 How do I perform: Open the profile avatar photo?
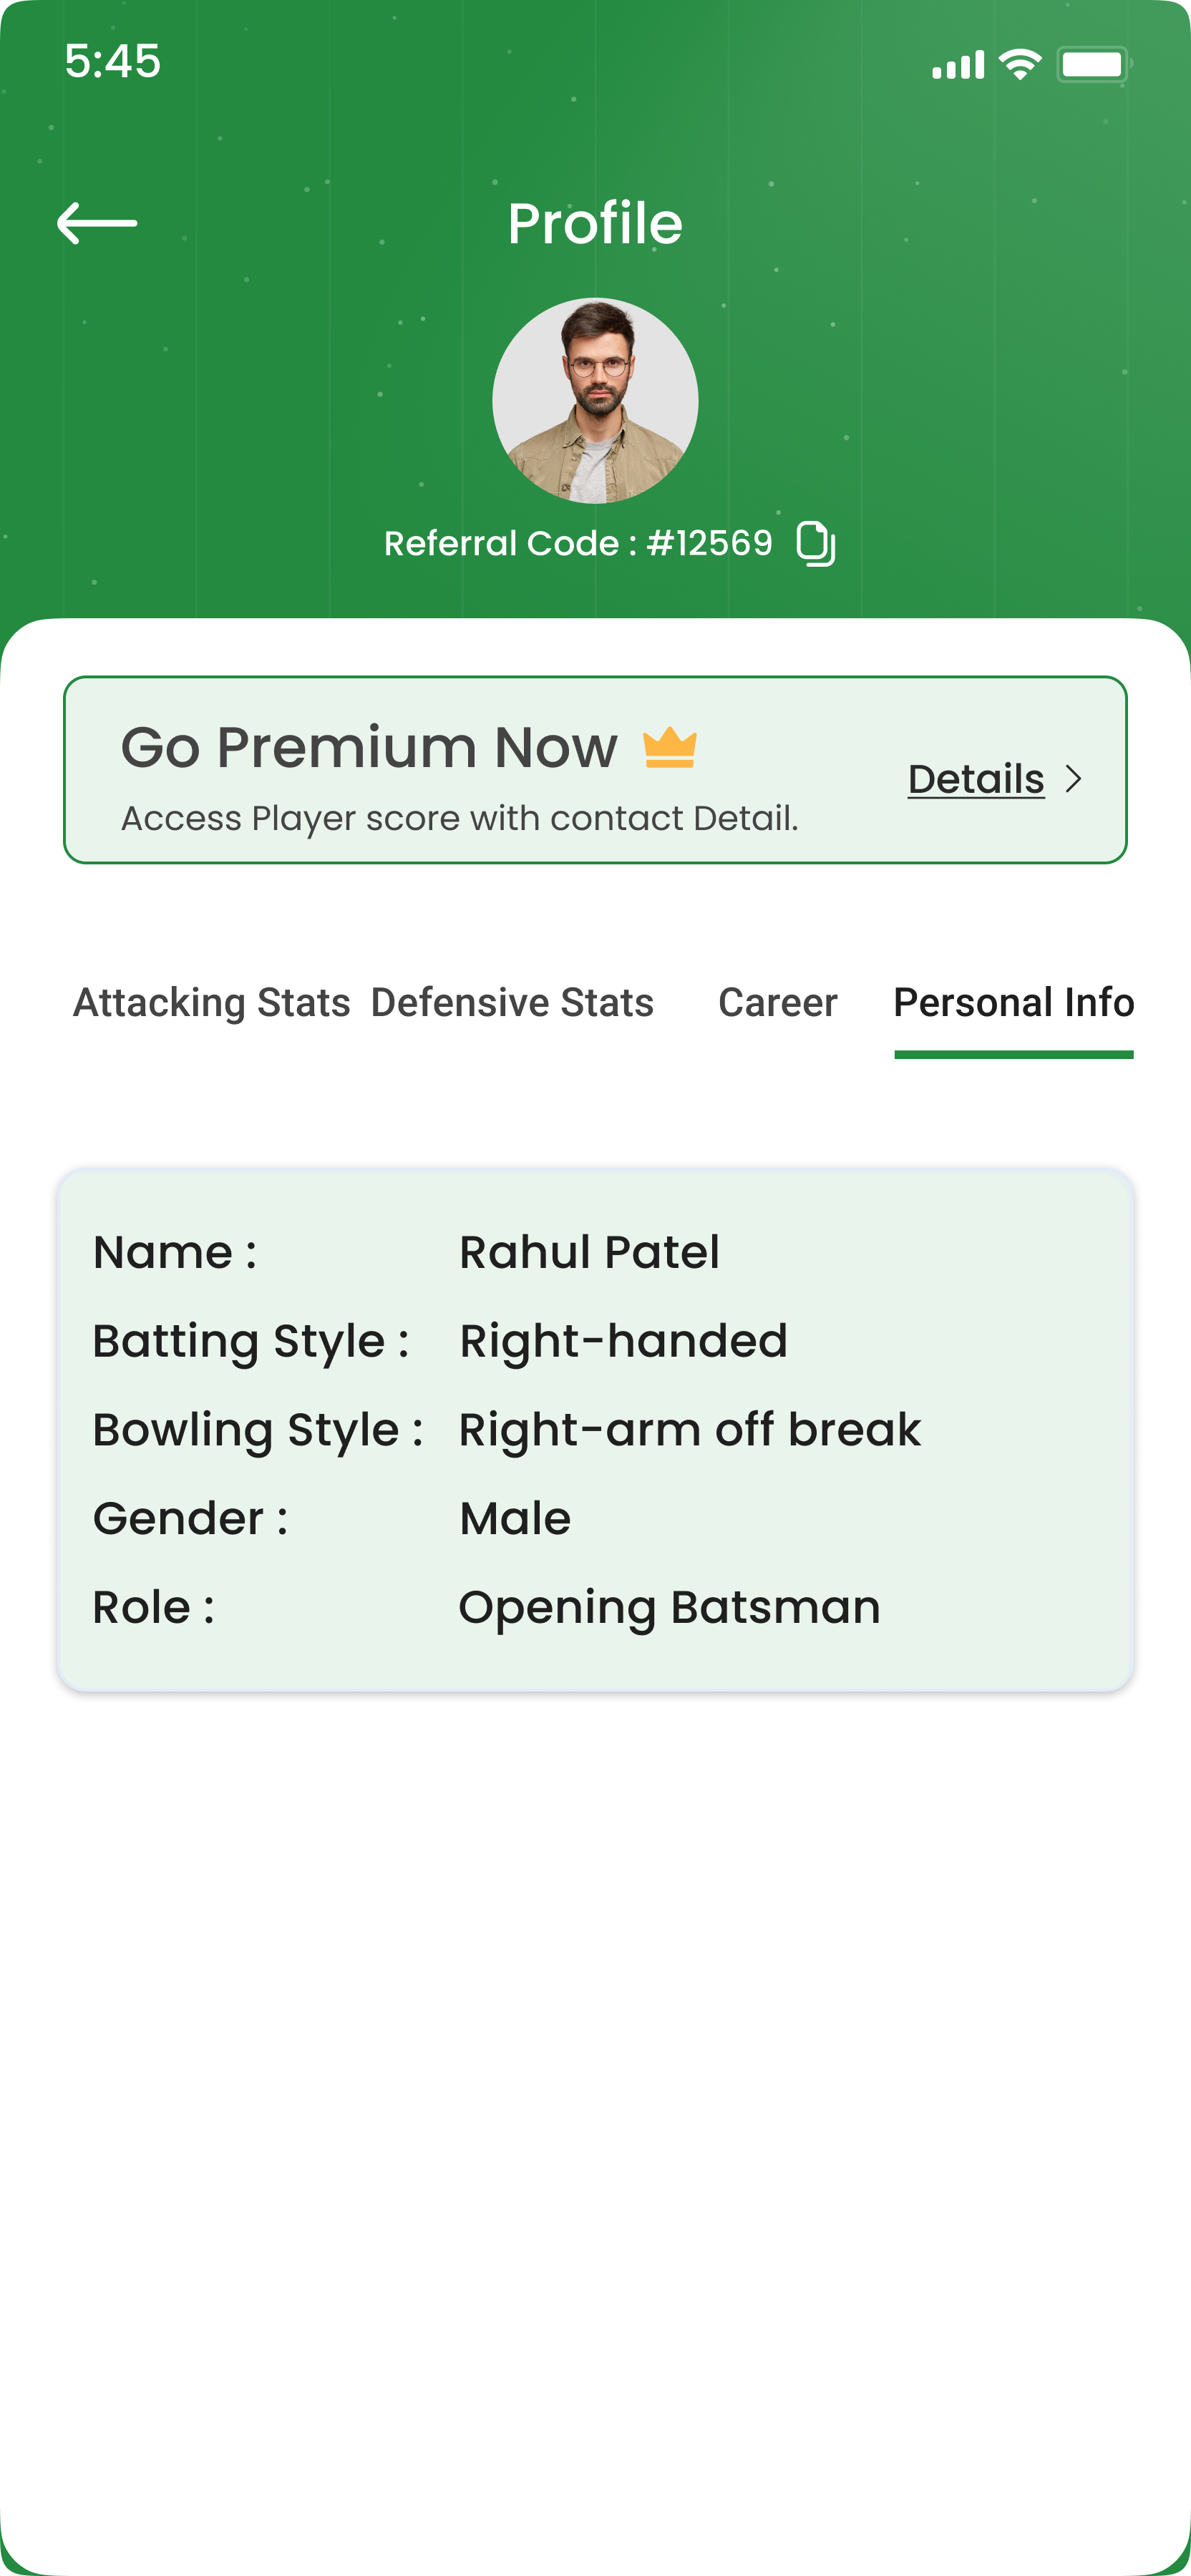pyautogui.click(x=595, y=400)
